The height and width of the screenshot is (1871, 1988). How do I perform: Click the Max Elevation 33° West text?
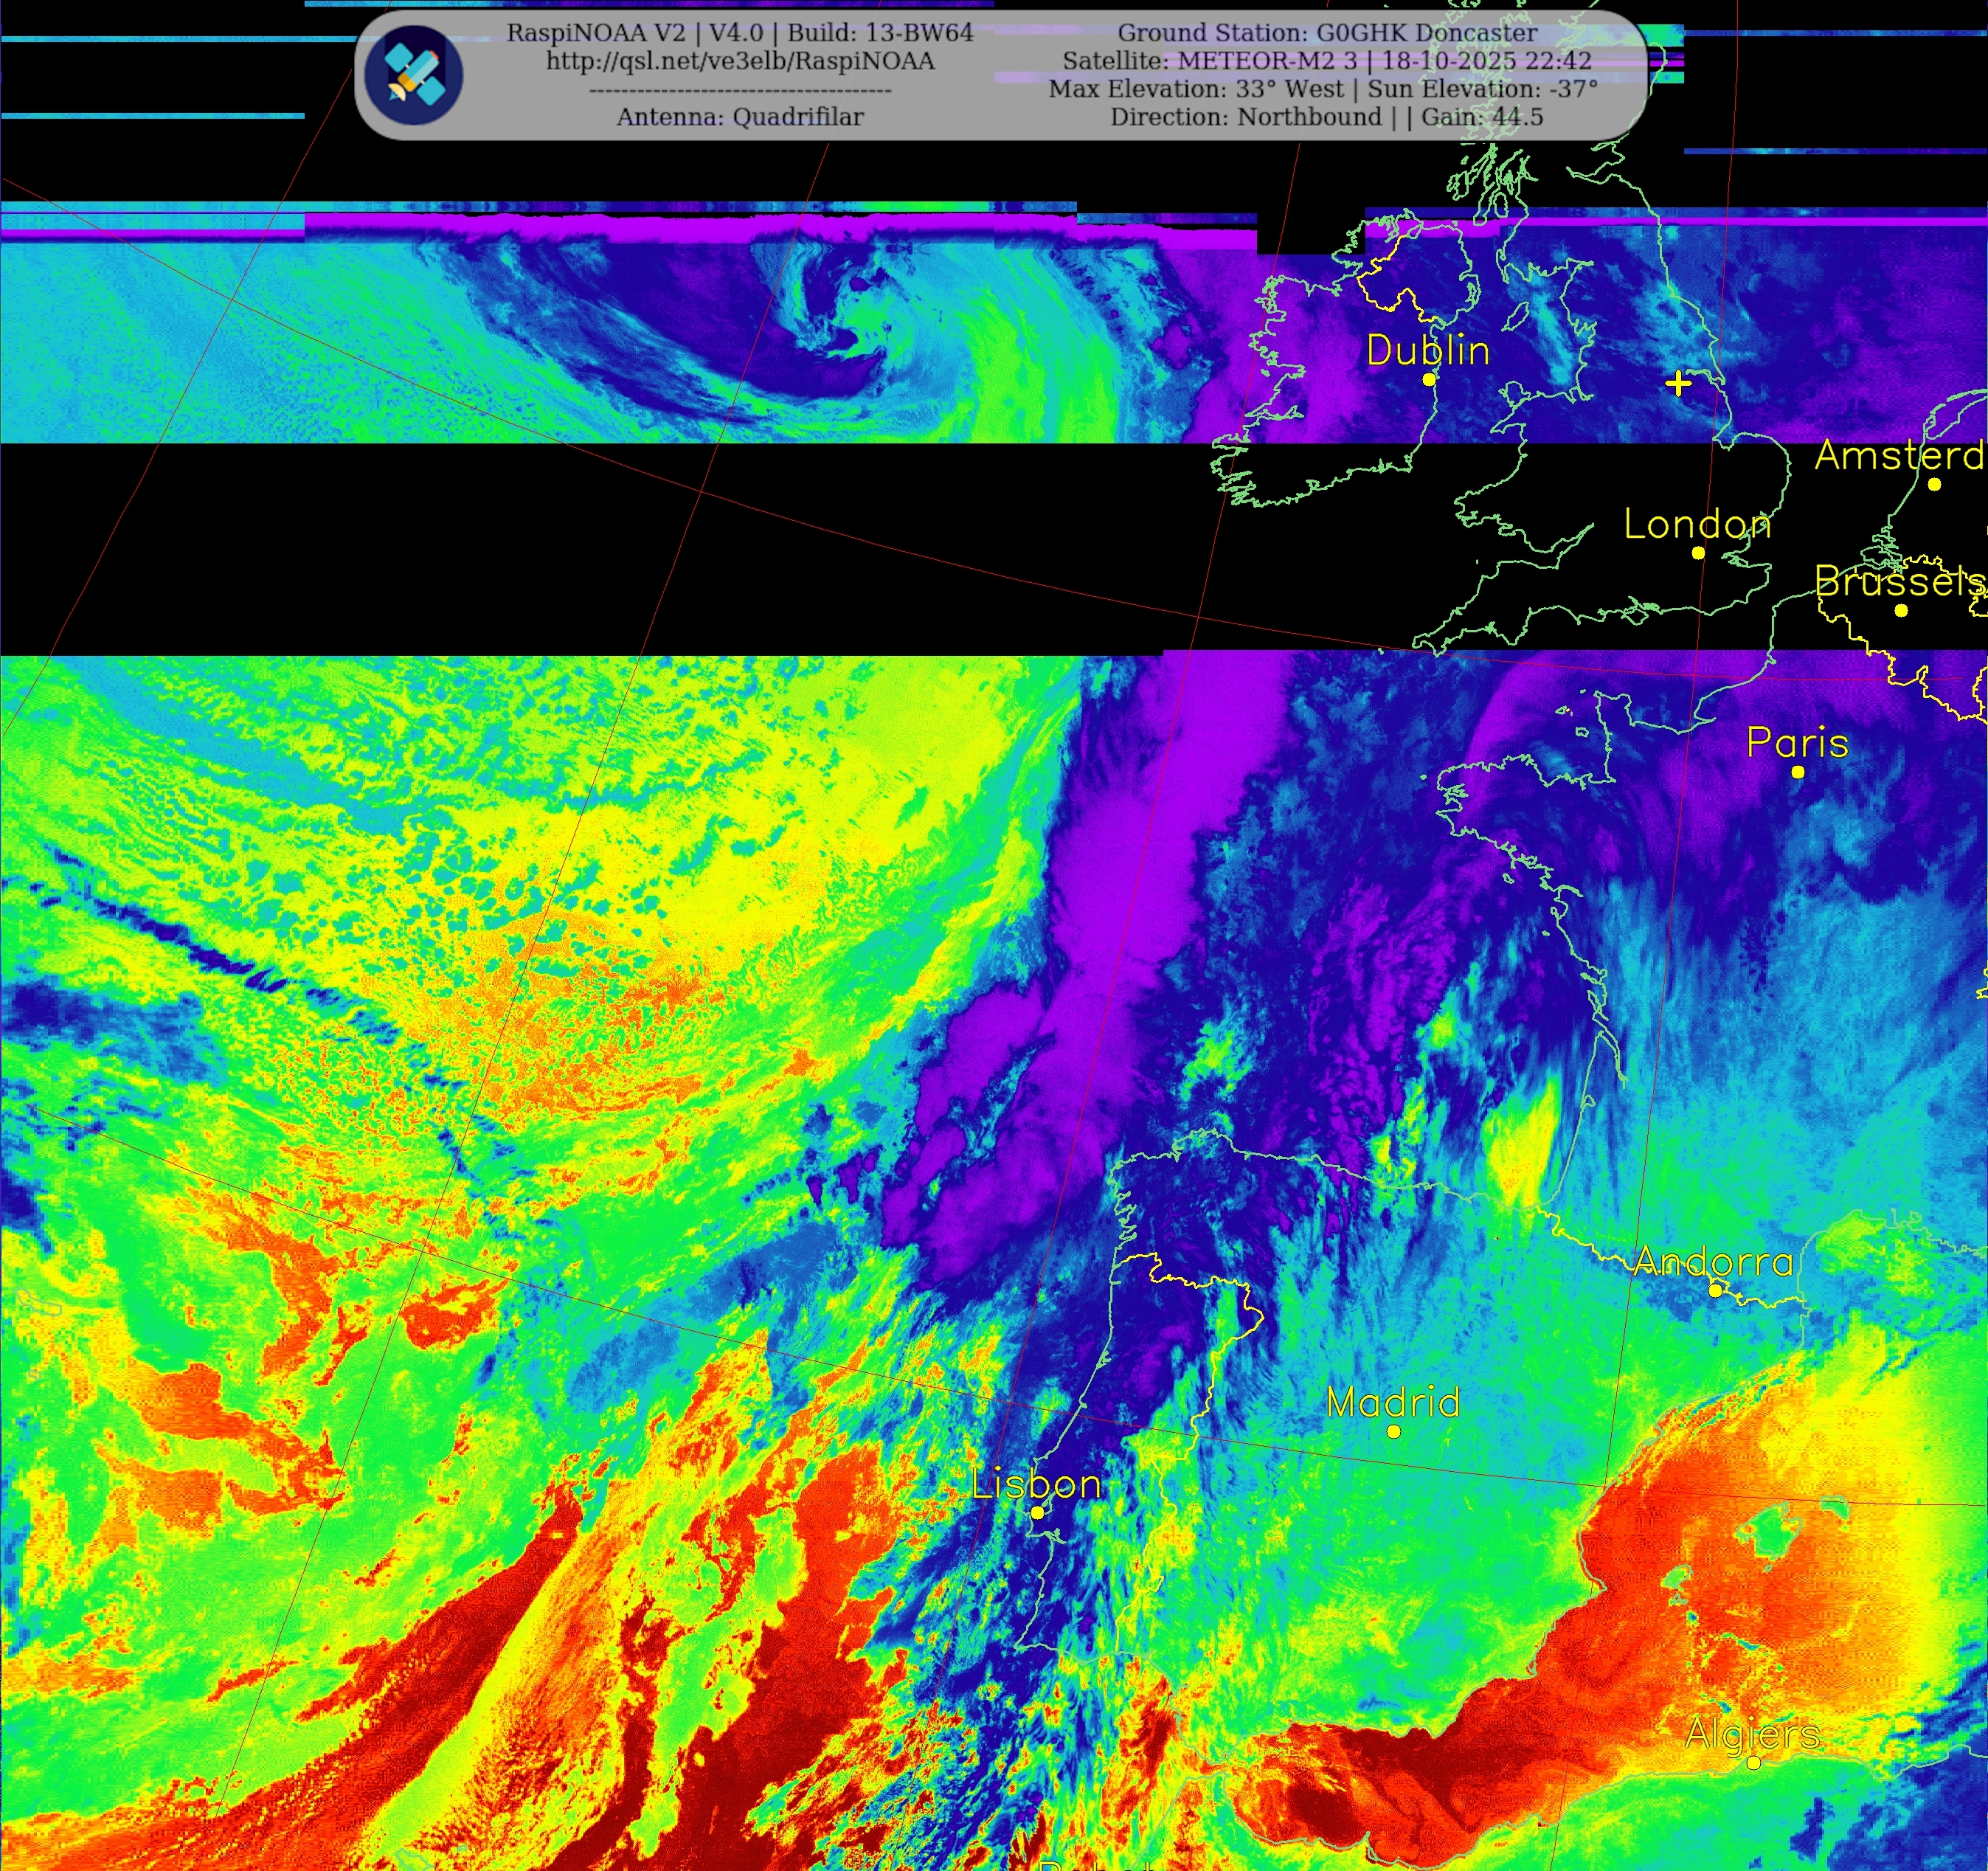(x=1196, y=89)
